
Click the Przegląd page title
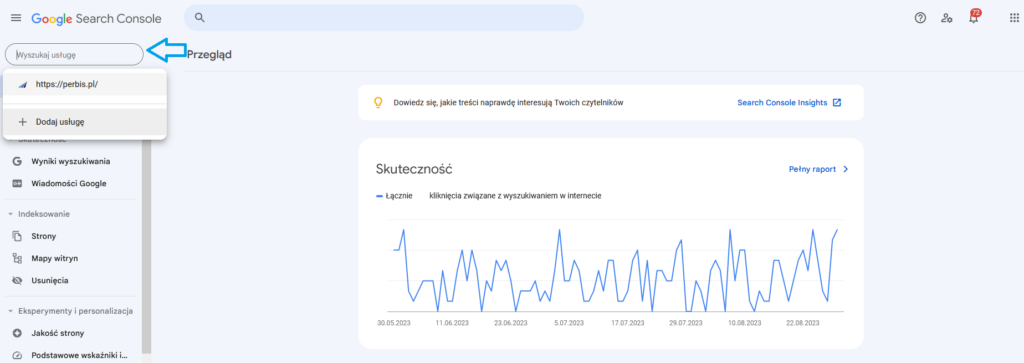point(209,54)
